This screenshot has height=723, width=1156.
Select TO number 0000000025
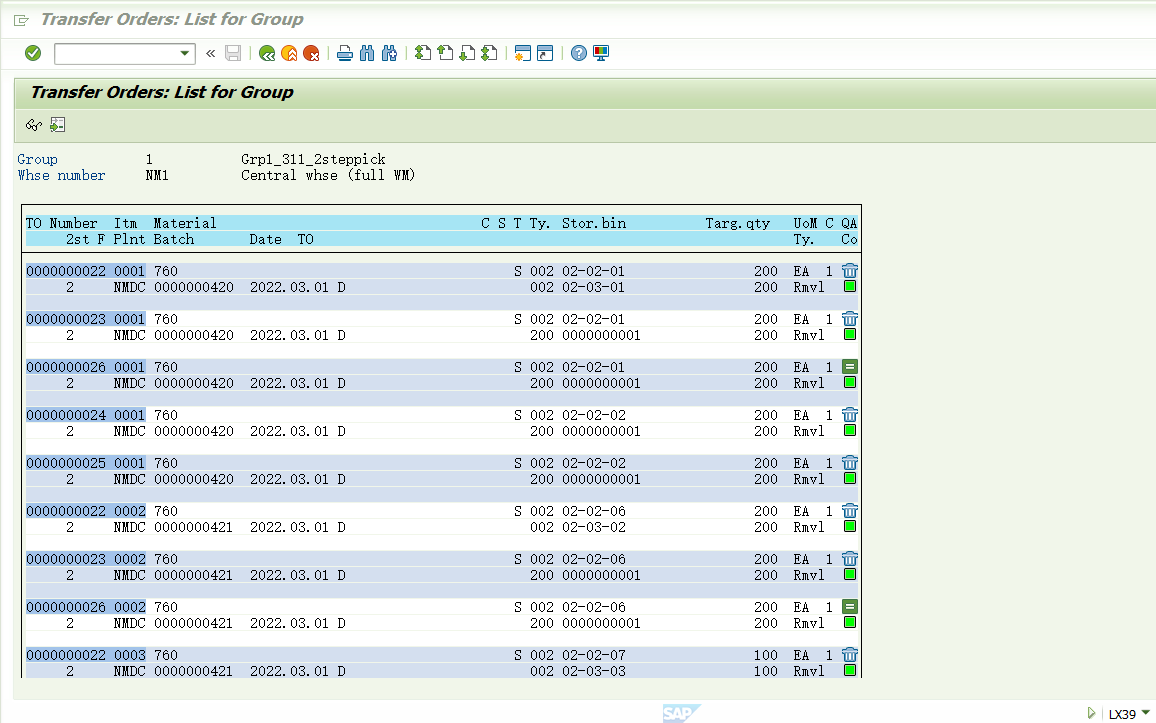tap(66, 463)
